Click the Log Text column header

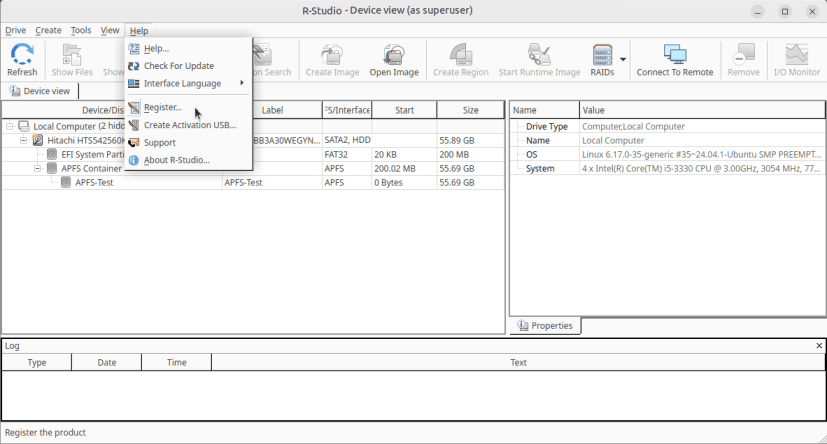(x=518, y=362)
